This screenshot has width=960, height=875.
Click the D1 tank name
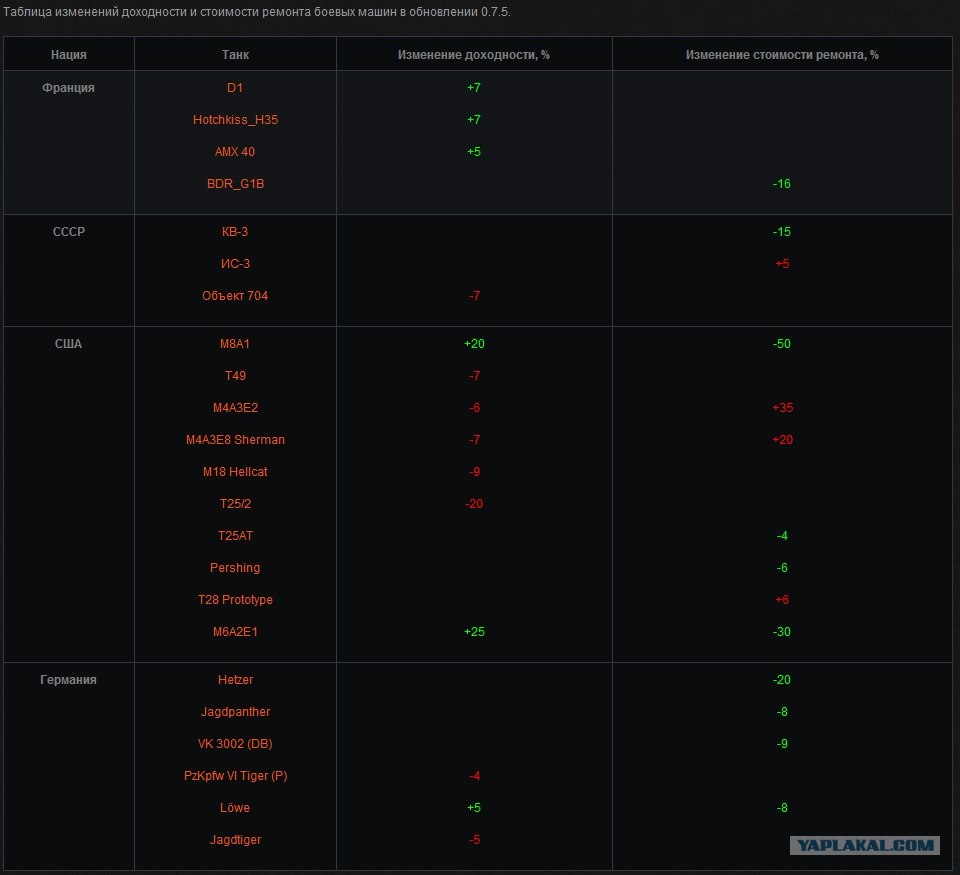[235, 88]
